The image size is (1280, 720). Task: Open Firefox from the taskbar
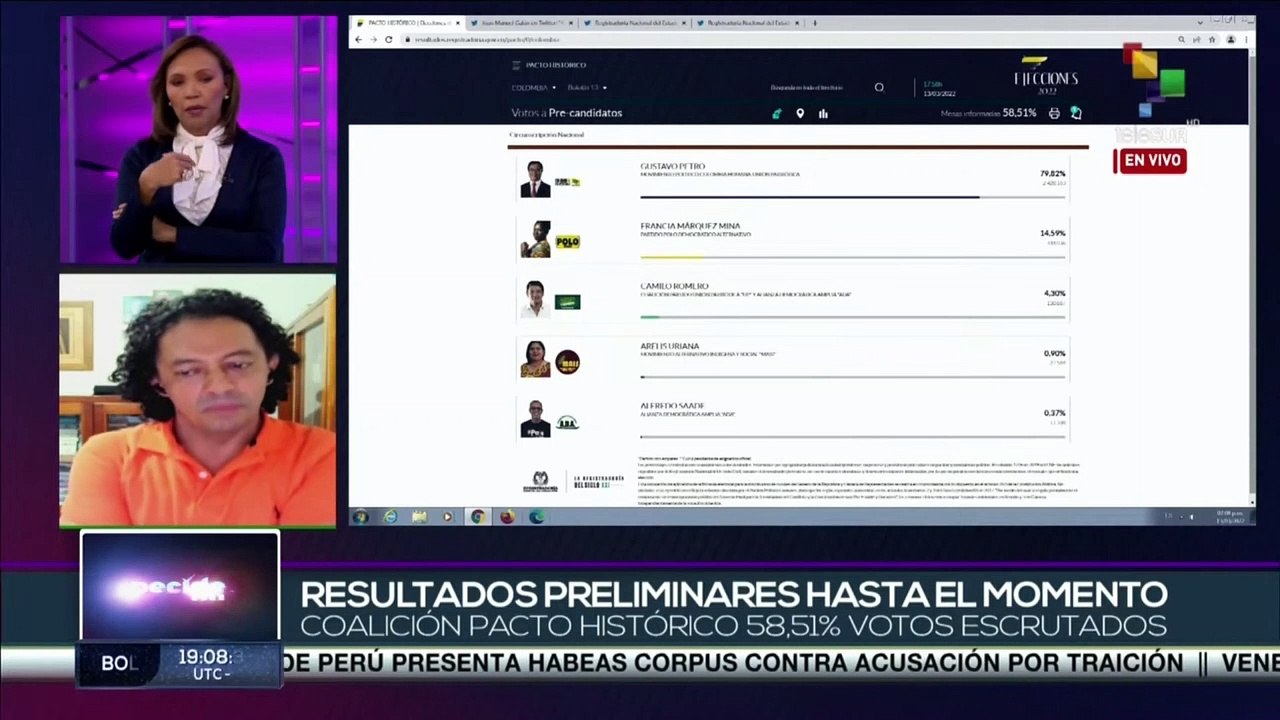507,517
